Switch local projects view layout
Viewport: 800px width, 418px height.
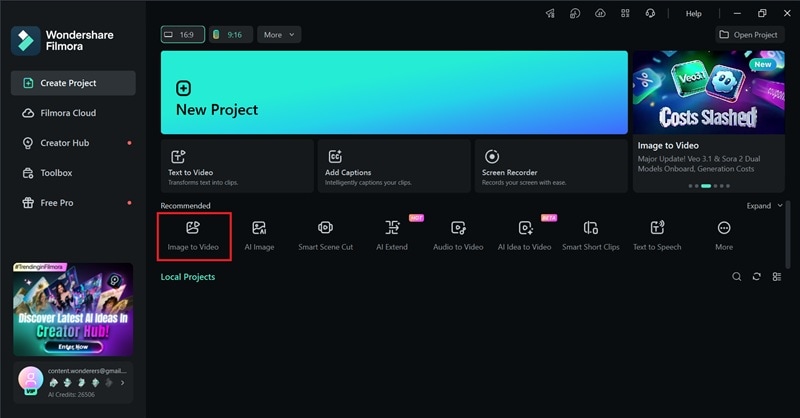pyautogui.click(x=777, y=277)
